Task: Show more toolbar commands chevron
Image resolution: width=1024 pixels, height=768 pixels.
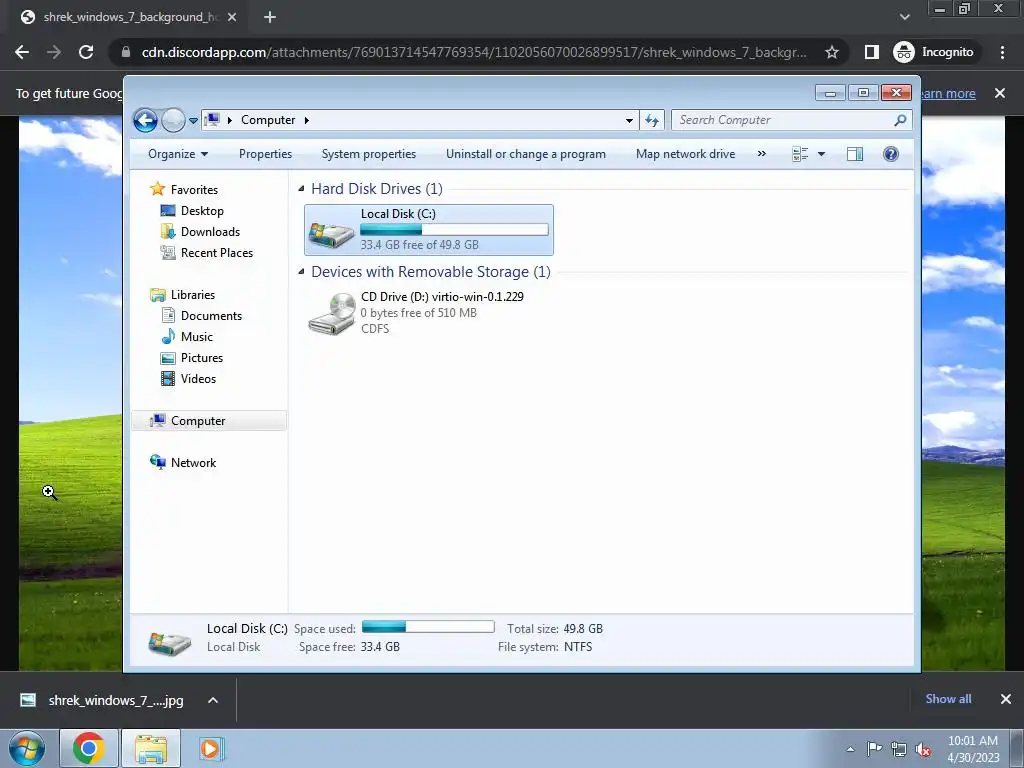Action: pos(761,154)
